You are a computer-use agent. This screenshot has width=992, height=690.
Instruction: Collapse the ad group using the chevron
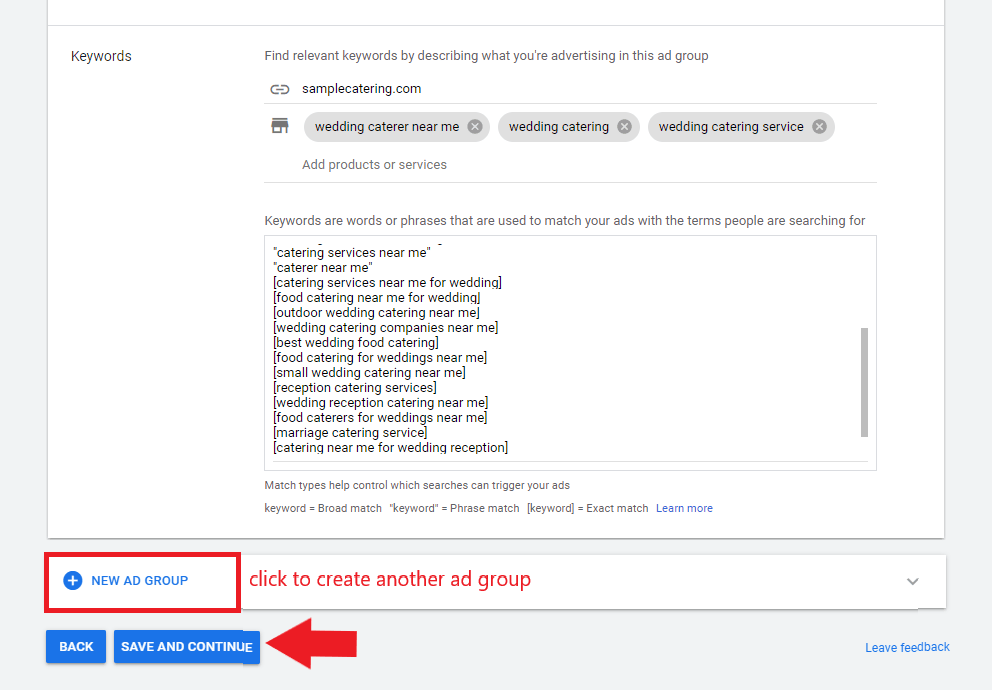click(912, 580)
